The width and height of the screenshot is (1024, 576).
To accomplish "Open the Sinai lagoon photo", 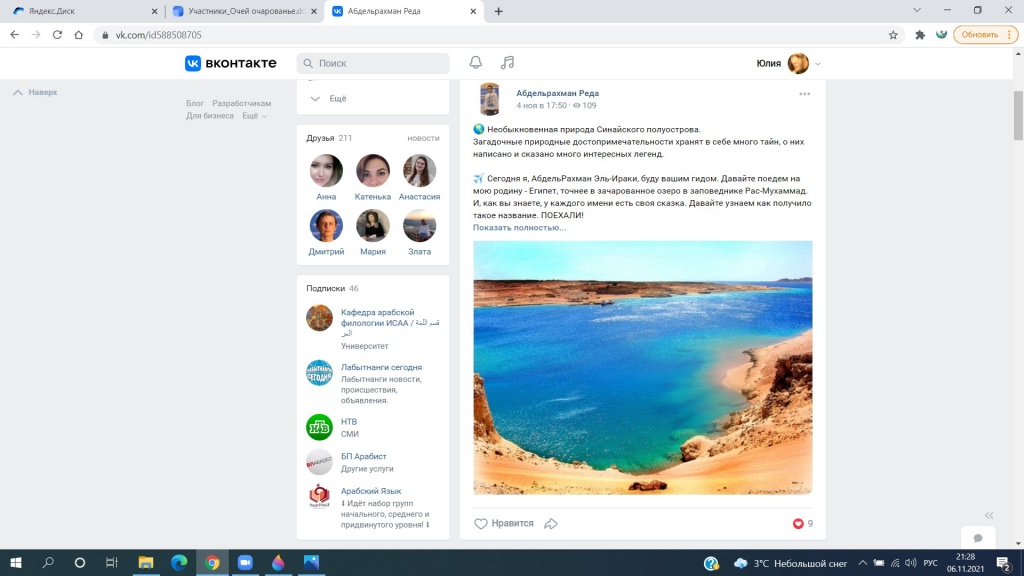I will click(642, 367).
